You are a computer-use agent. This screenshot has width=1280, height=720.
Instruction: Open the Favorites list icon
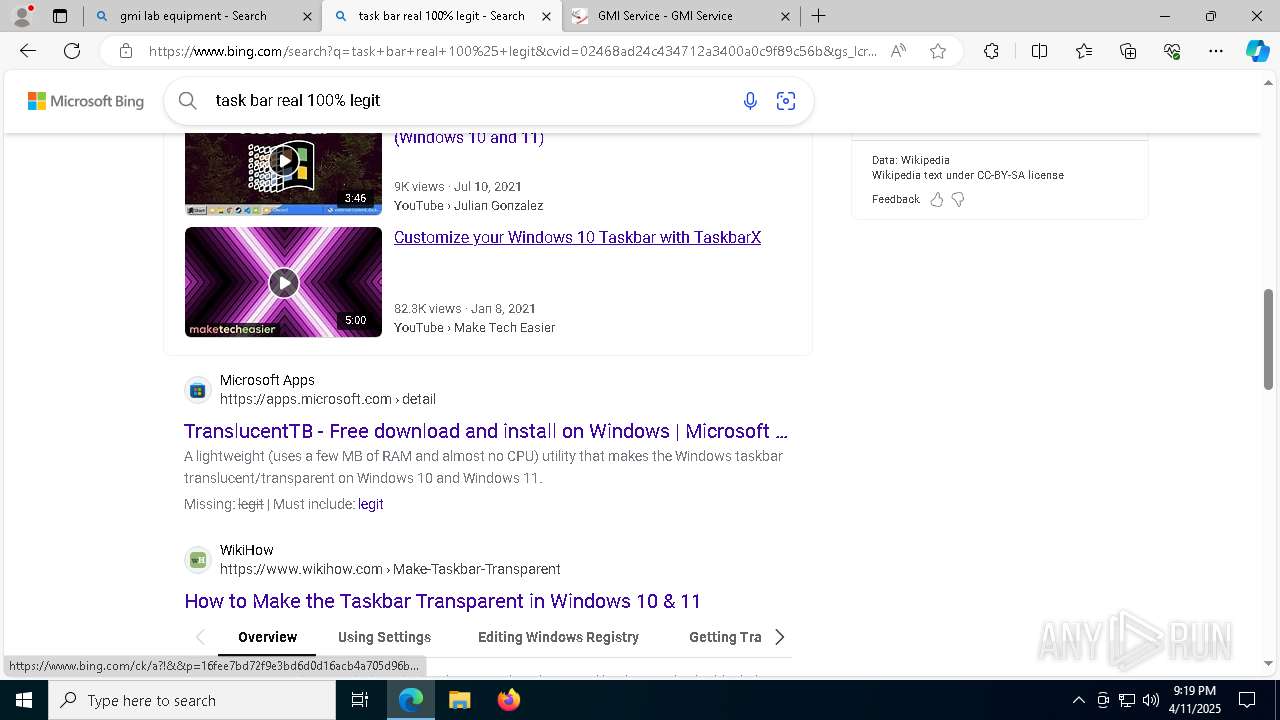tap(1084, 51)
